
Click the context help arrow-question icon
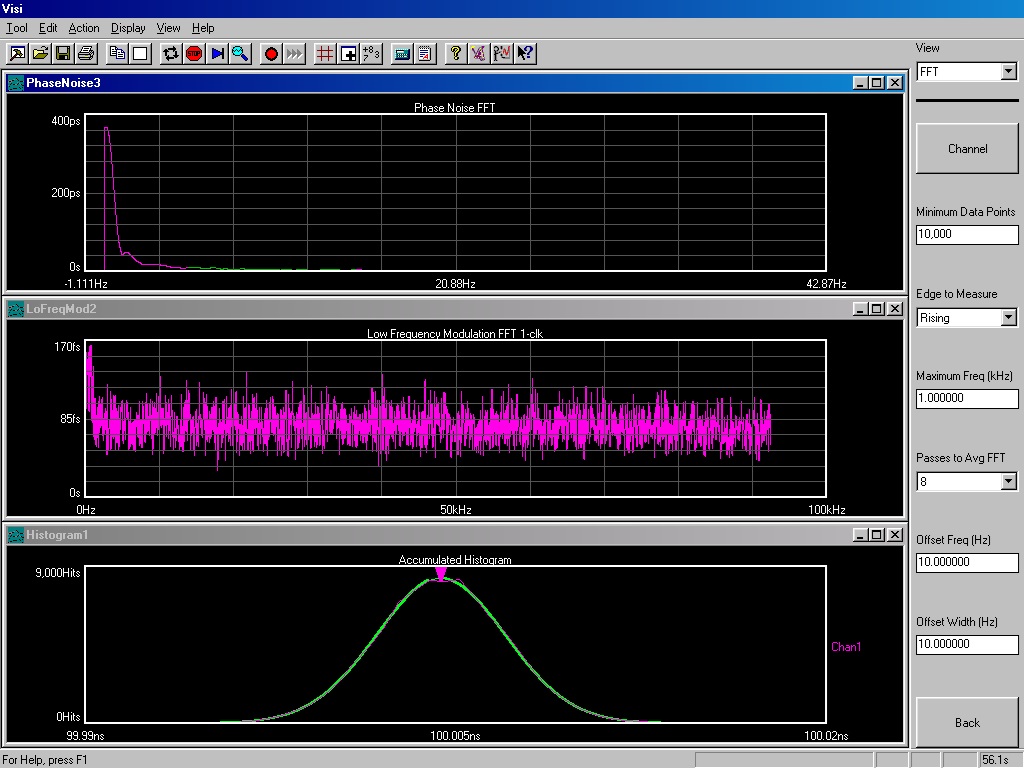click(x=525, y=54)
